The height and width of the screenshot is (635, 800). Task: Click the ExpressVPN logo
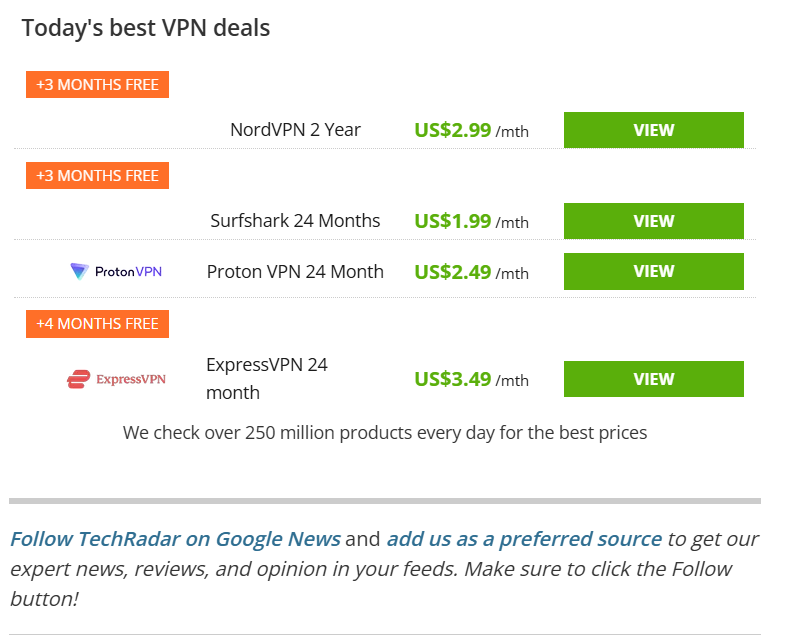pos(116,379)
